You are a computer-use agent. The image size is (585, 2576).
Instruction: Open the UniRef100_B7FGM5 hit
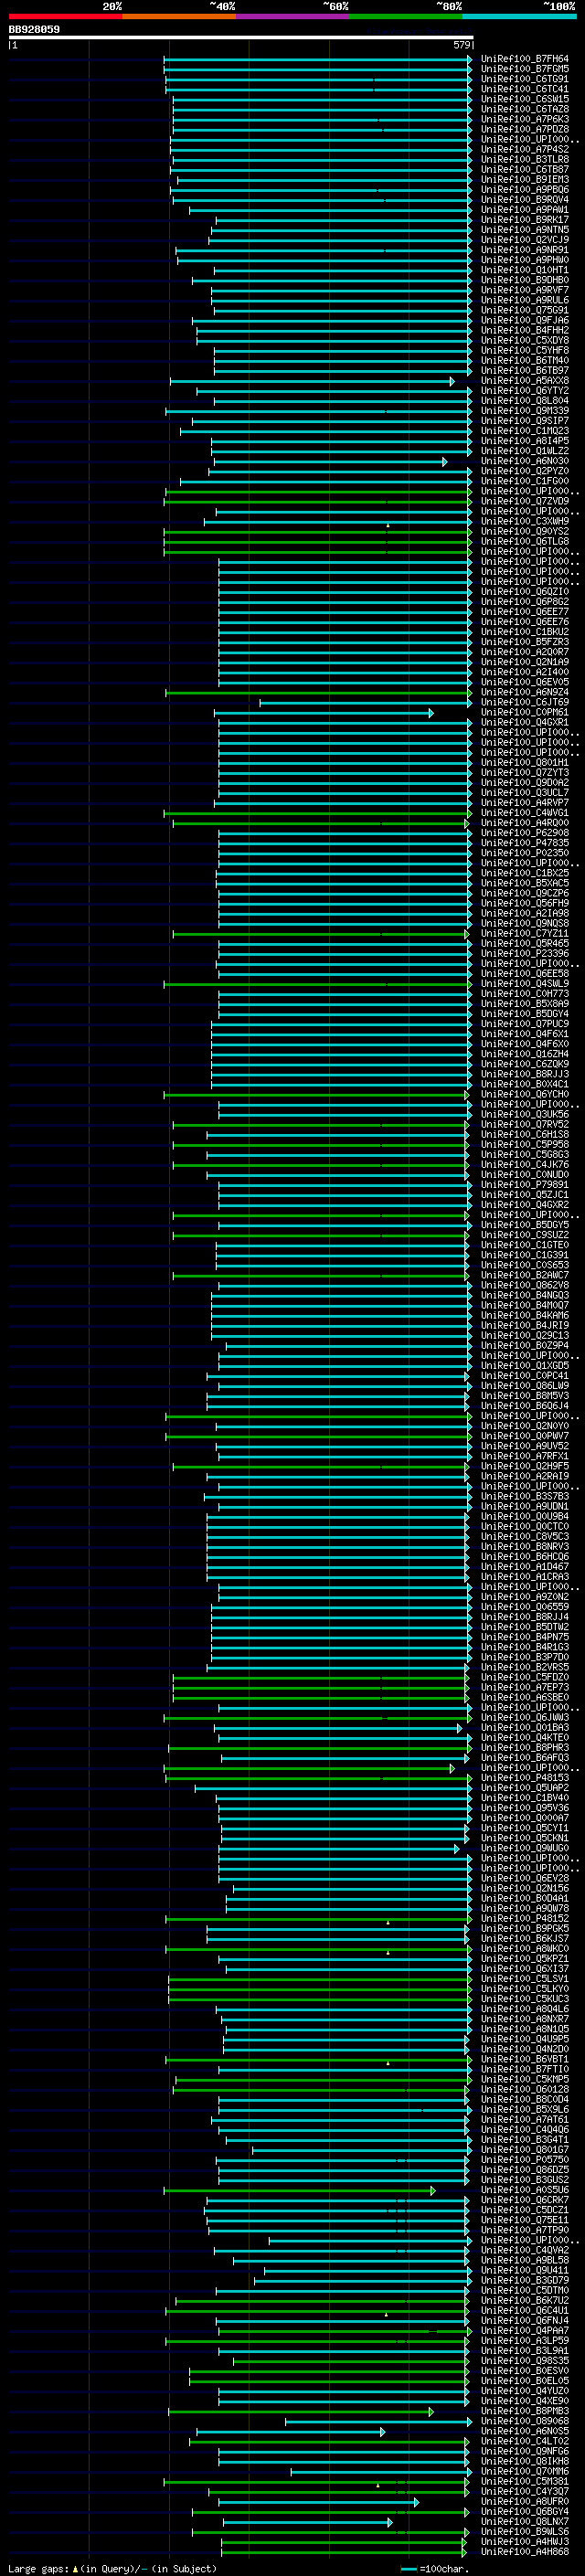tap(525, 69)
